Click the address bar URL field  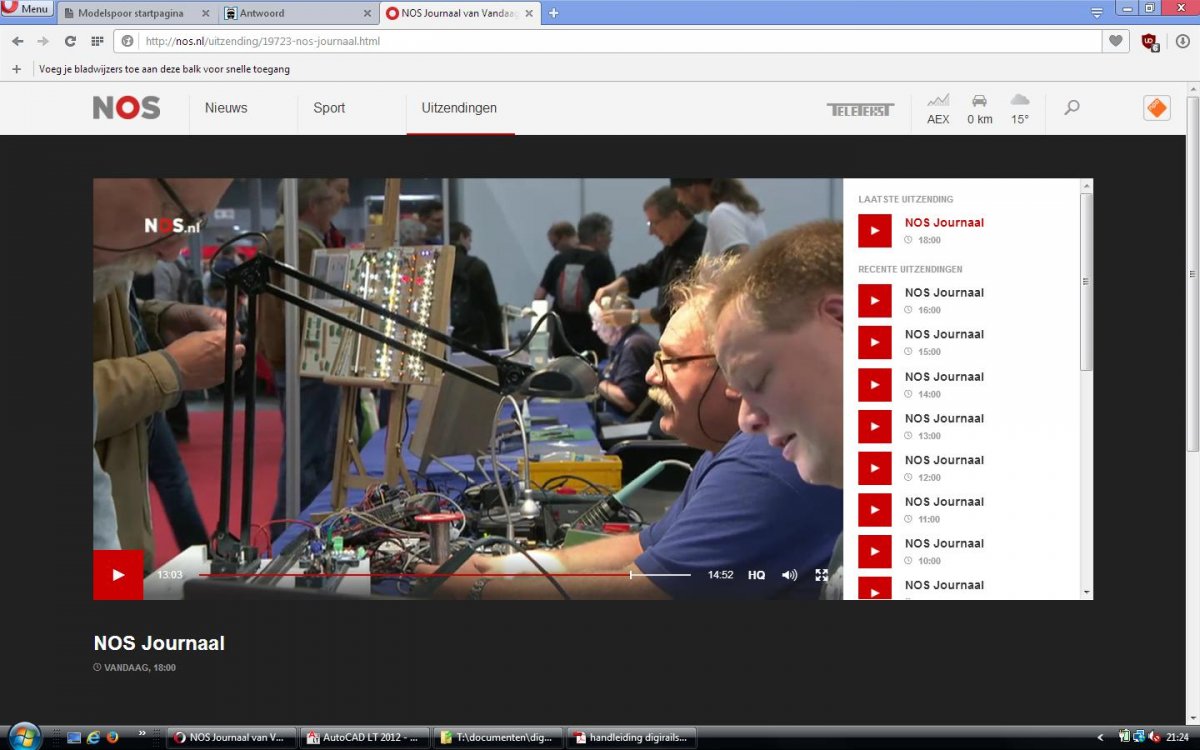(607, 41)
